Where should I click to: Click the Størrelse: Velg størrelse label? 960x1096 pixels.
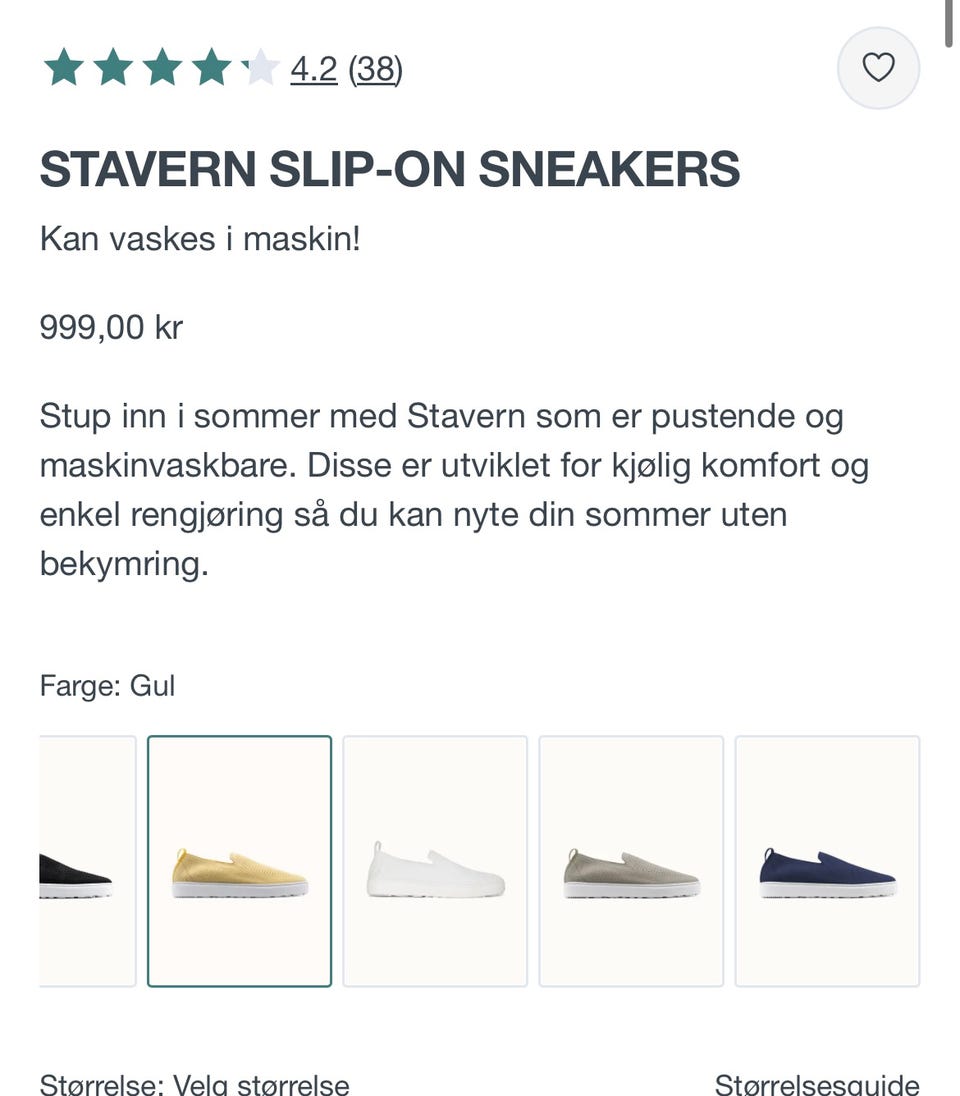(x=194, y=1083)
